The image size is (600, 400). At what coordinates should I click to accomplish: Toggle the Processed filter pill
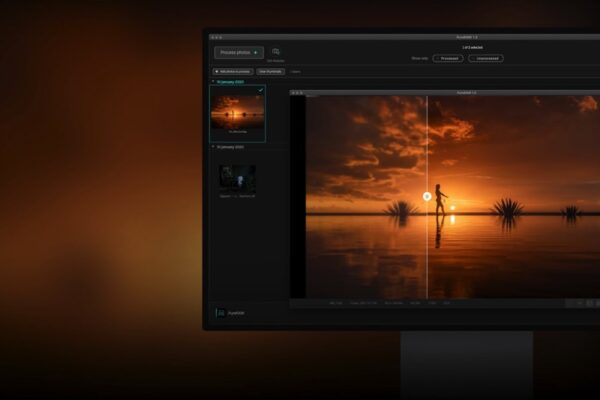(448, 59)
